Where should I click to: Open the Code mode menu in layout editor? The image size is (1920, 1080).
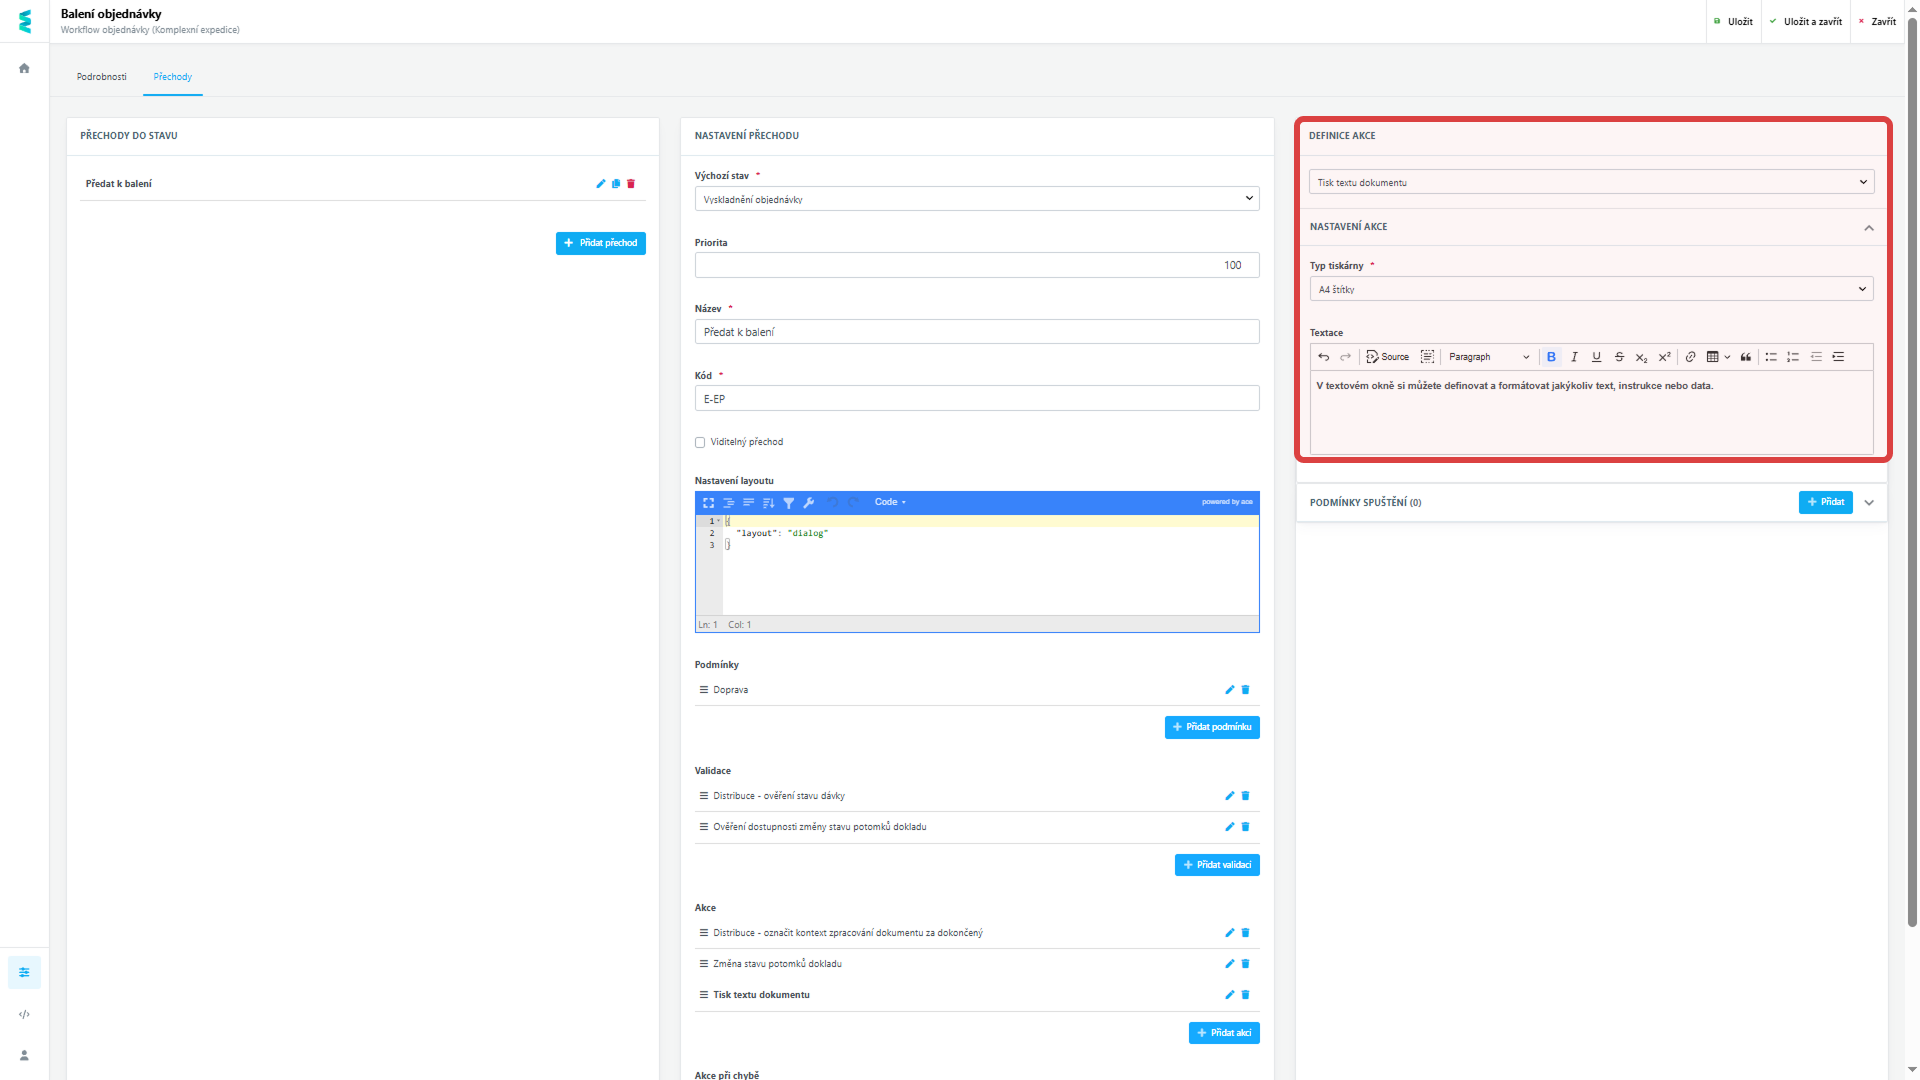889,503
